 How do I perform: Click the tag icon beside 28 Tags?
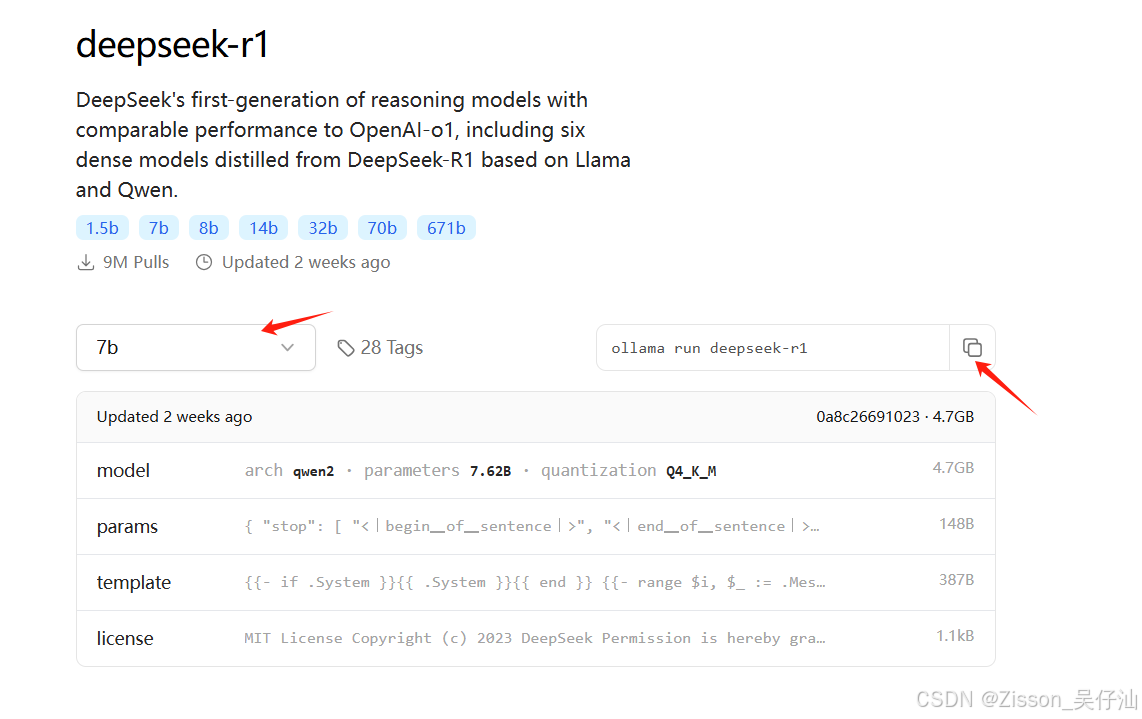(346, 348)
